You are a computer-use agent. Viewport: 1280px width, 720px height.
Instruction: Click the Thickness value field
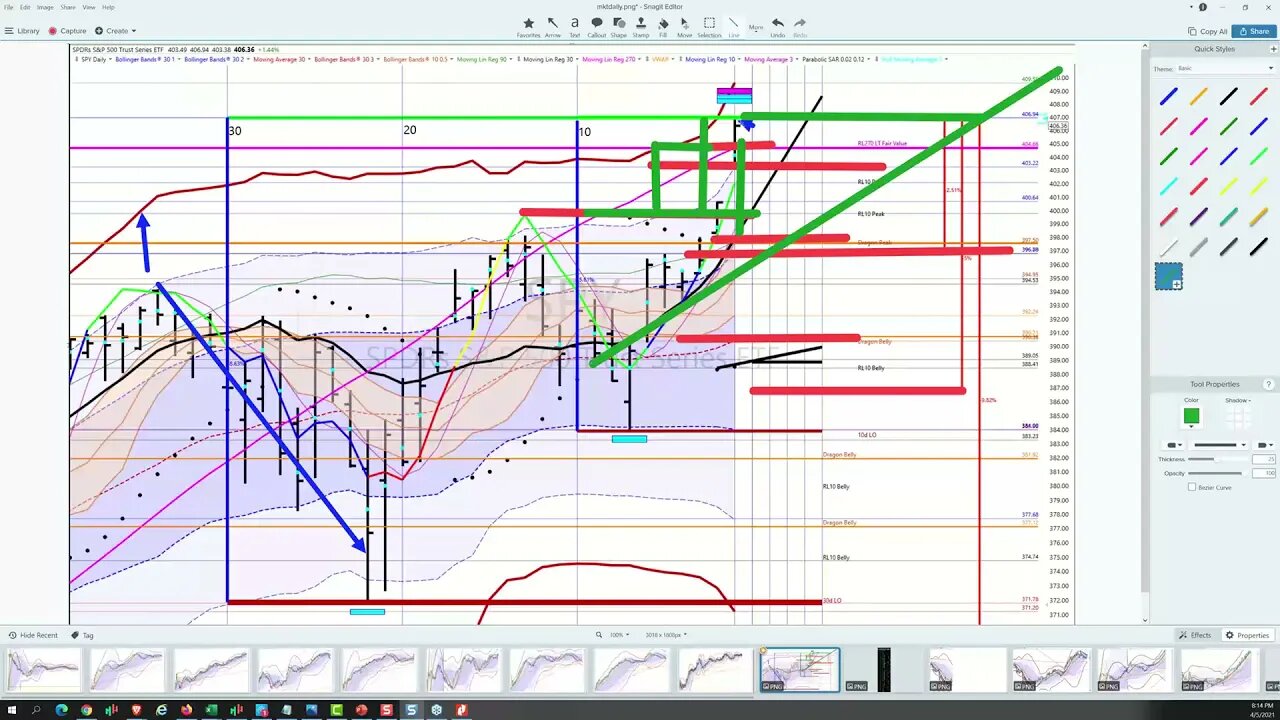1263,459
